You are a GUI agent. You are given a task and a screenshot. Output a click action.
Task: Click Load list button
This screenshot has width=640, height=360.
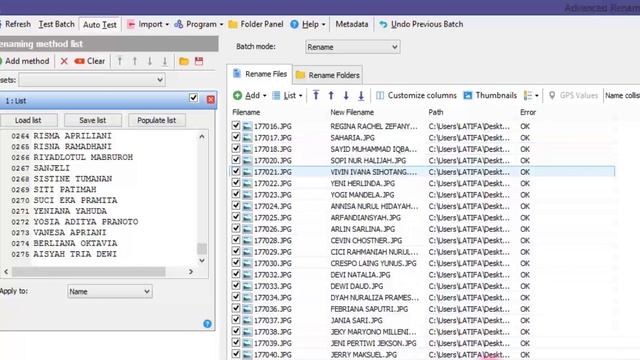28,120
